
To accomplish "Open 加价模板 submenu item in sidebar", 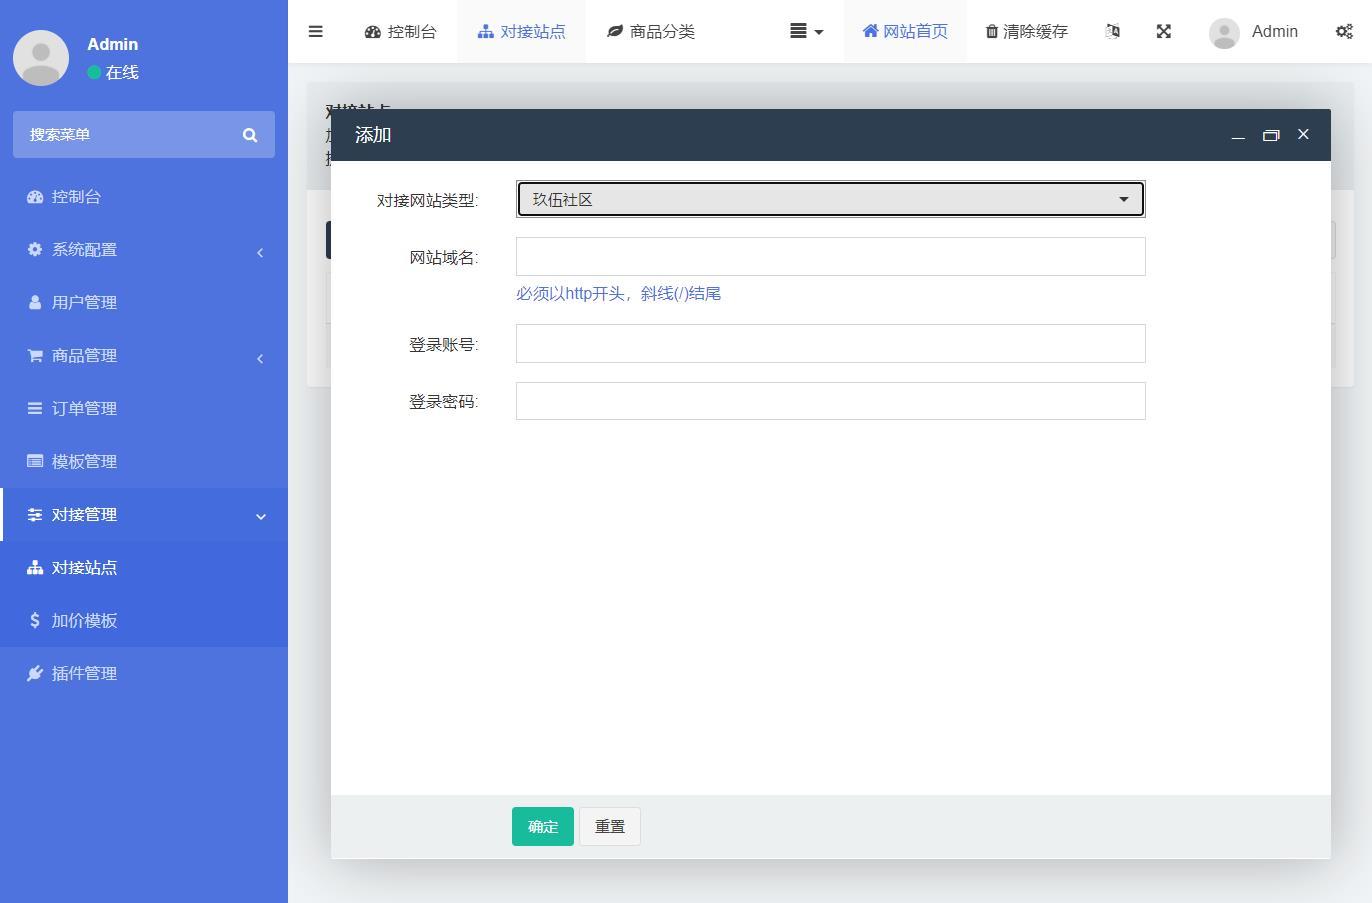I will point(144,621).
